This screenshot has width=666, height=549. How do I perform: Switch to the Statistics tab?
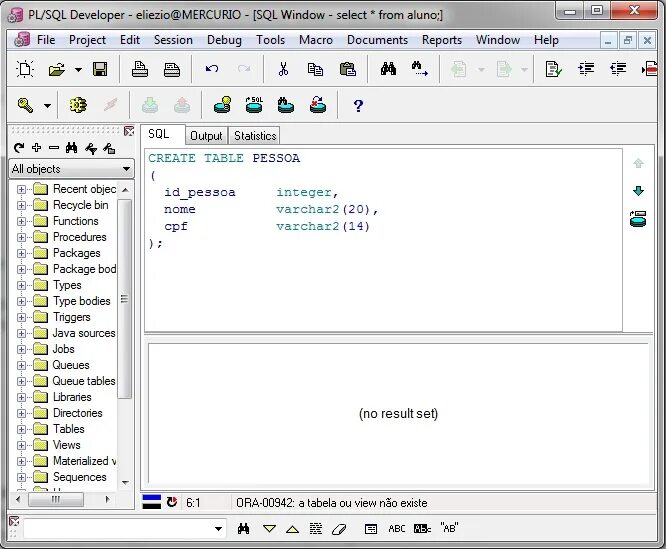[x=255, y=136]
